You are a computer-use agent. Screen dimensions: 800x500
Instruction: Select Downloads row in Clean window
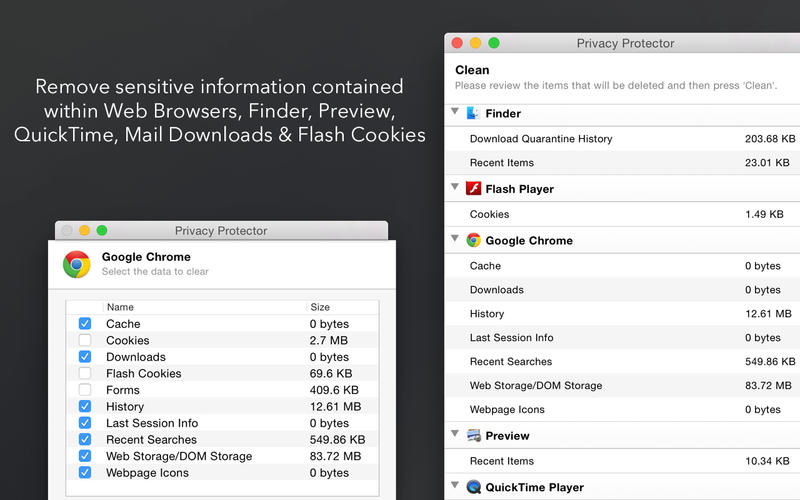coord(623,290)
